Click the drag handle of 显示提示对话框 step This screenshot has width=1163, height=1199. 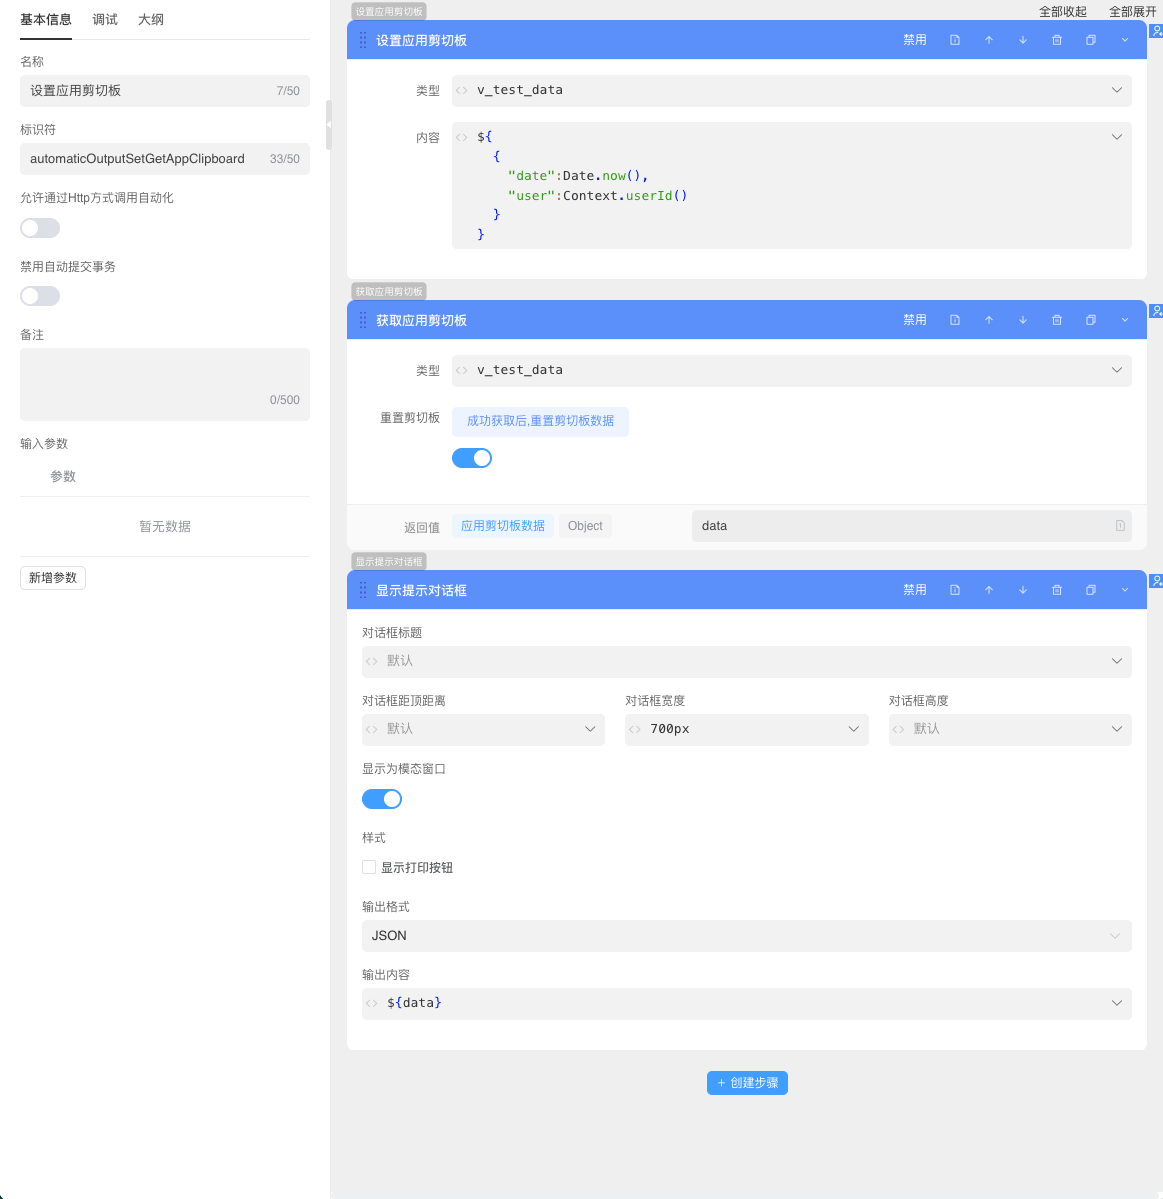coord(363,590)
